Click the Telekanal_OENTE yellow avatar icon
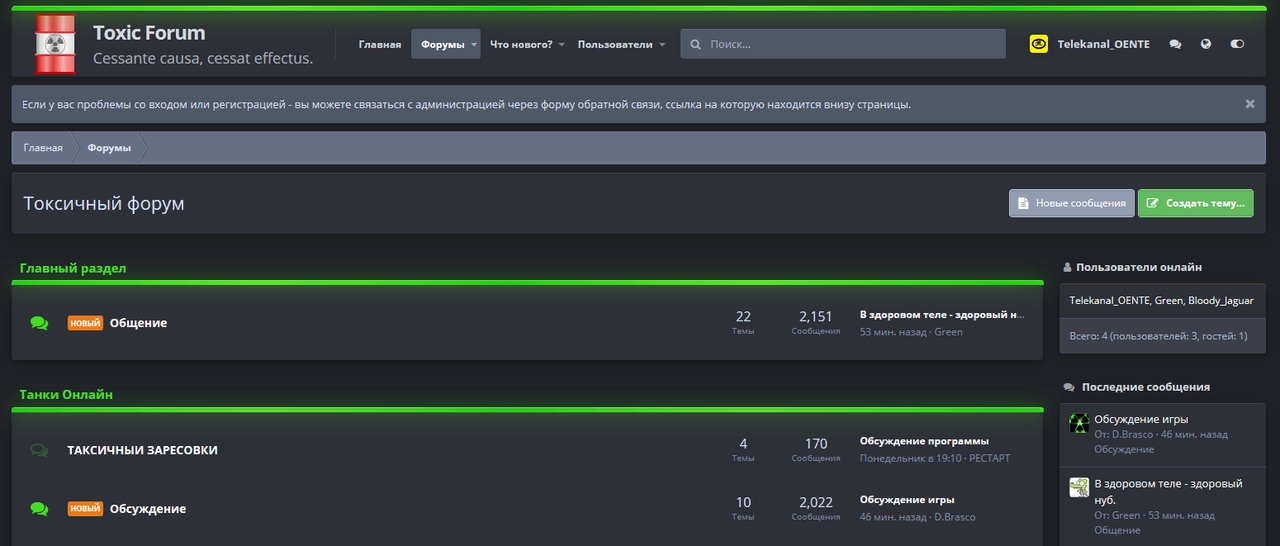The image size is (1280, 546). 1039,44
